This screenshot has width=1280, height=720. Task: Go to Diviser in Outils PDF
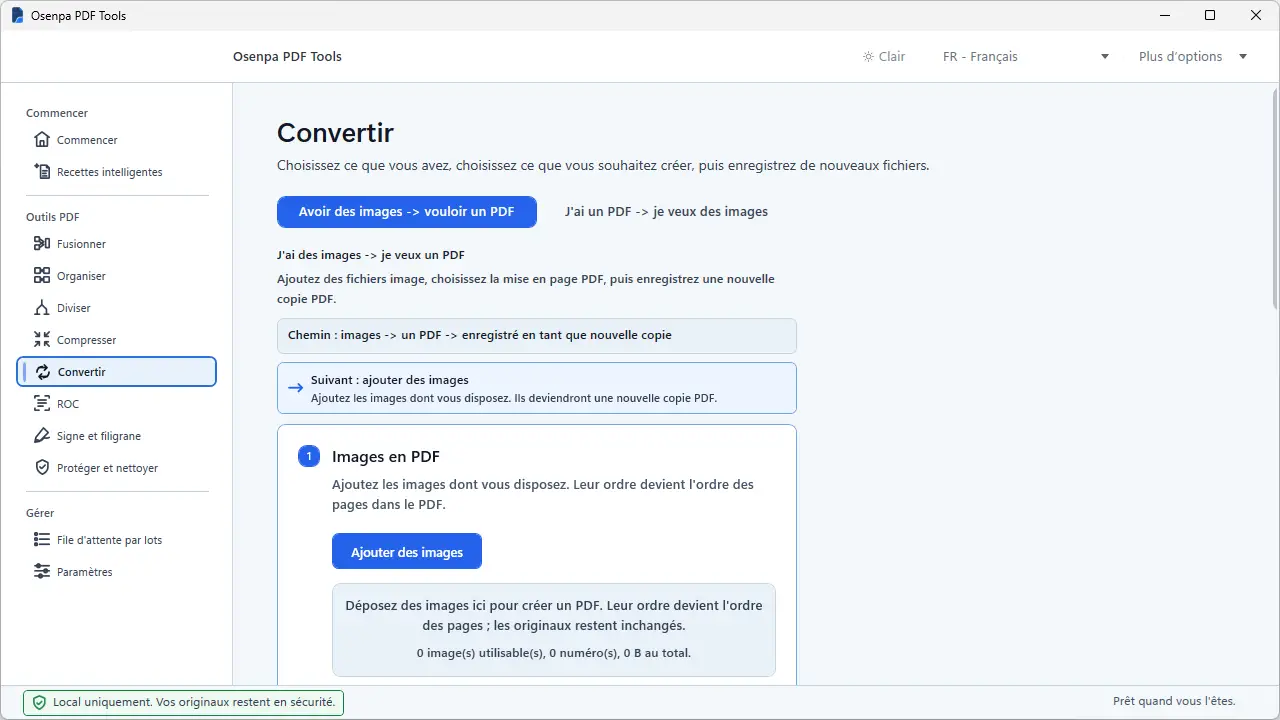point(117,308)
